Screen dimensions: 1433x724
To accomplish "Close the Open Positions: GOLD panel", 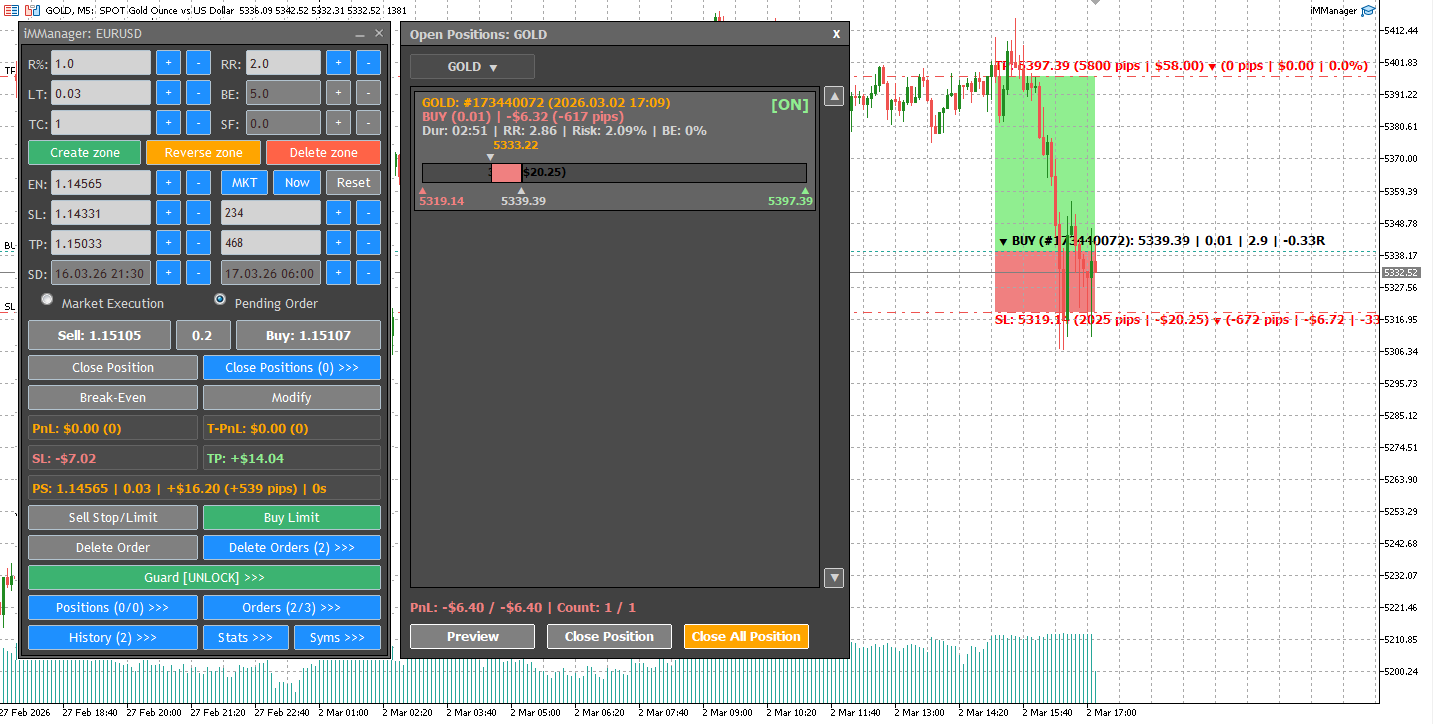I will click(836, 34).
